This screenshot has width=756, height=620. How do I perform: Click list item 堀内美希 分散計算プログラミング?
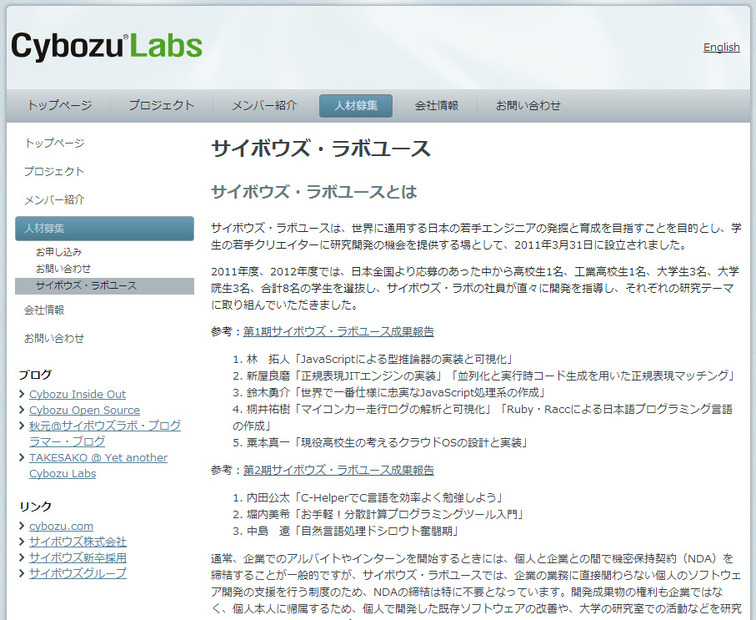click(x=378, y=514)
